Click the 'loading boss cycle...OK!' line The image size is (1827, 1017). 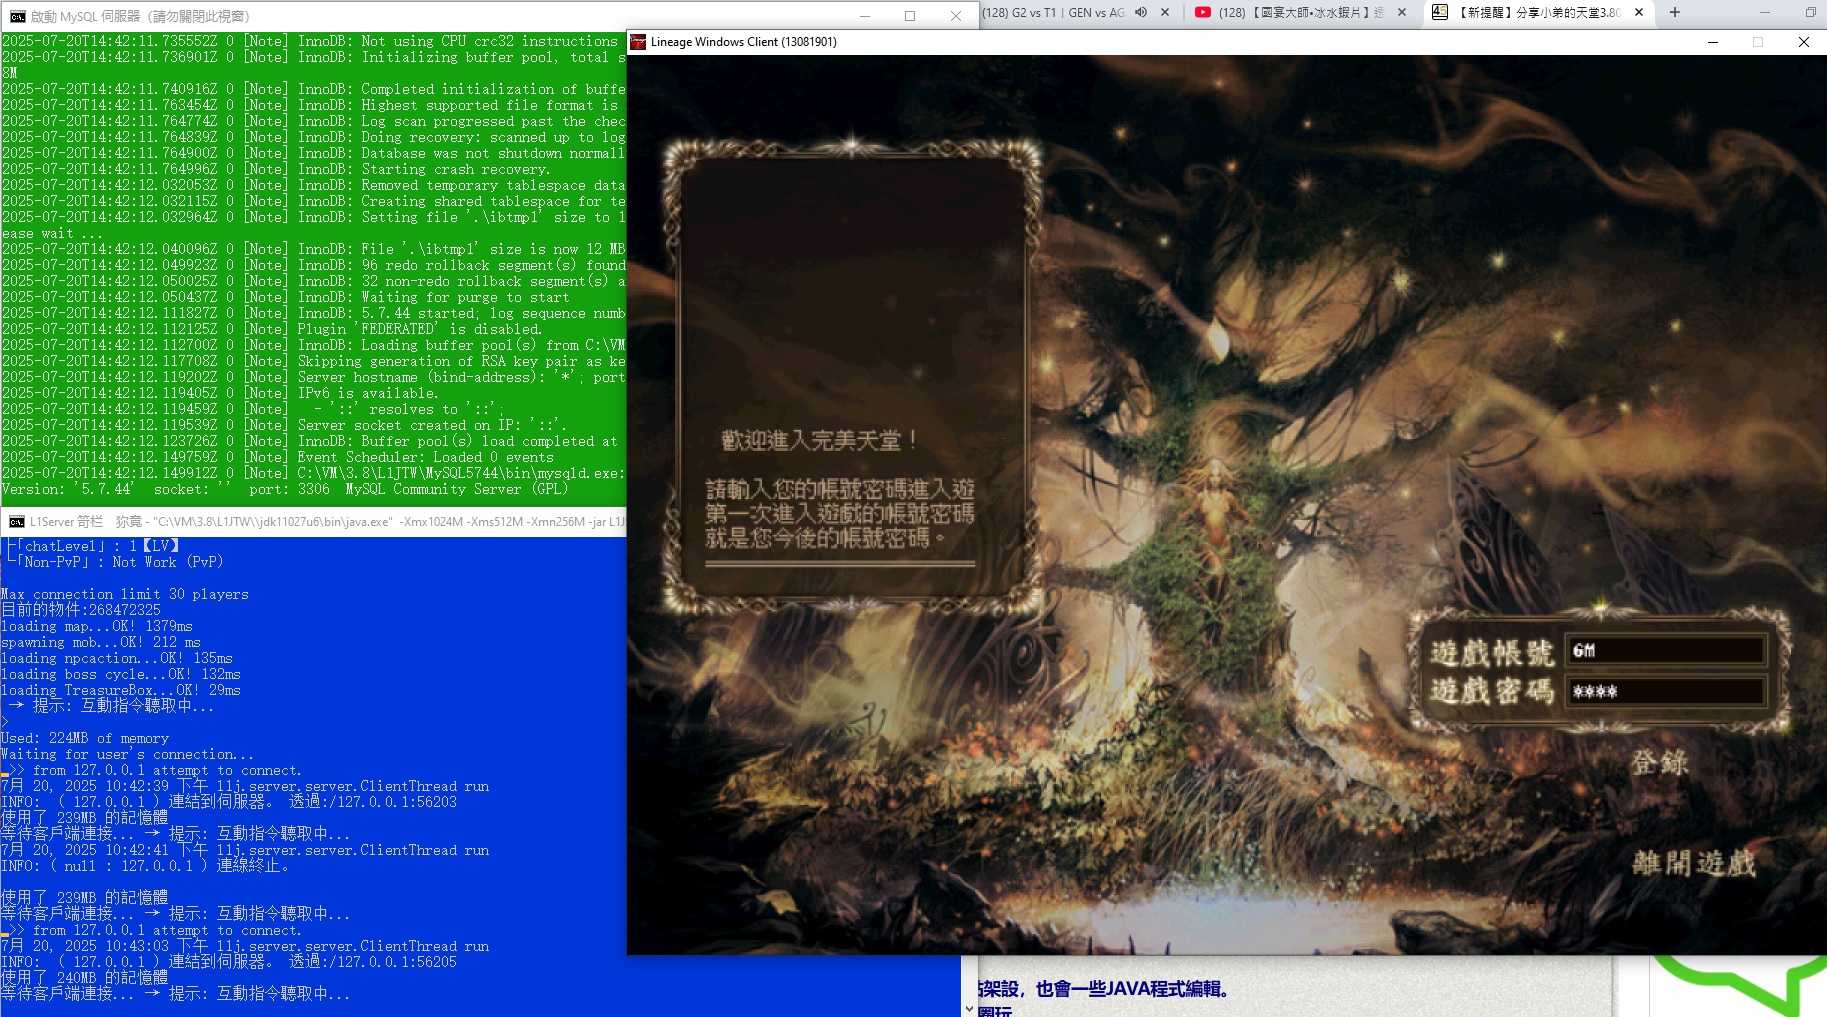pyautogui.click(x=121, y=674)
